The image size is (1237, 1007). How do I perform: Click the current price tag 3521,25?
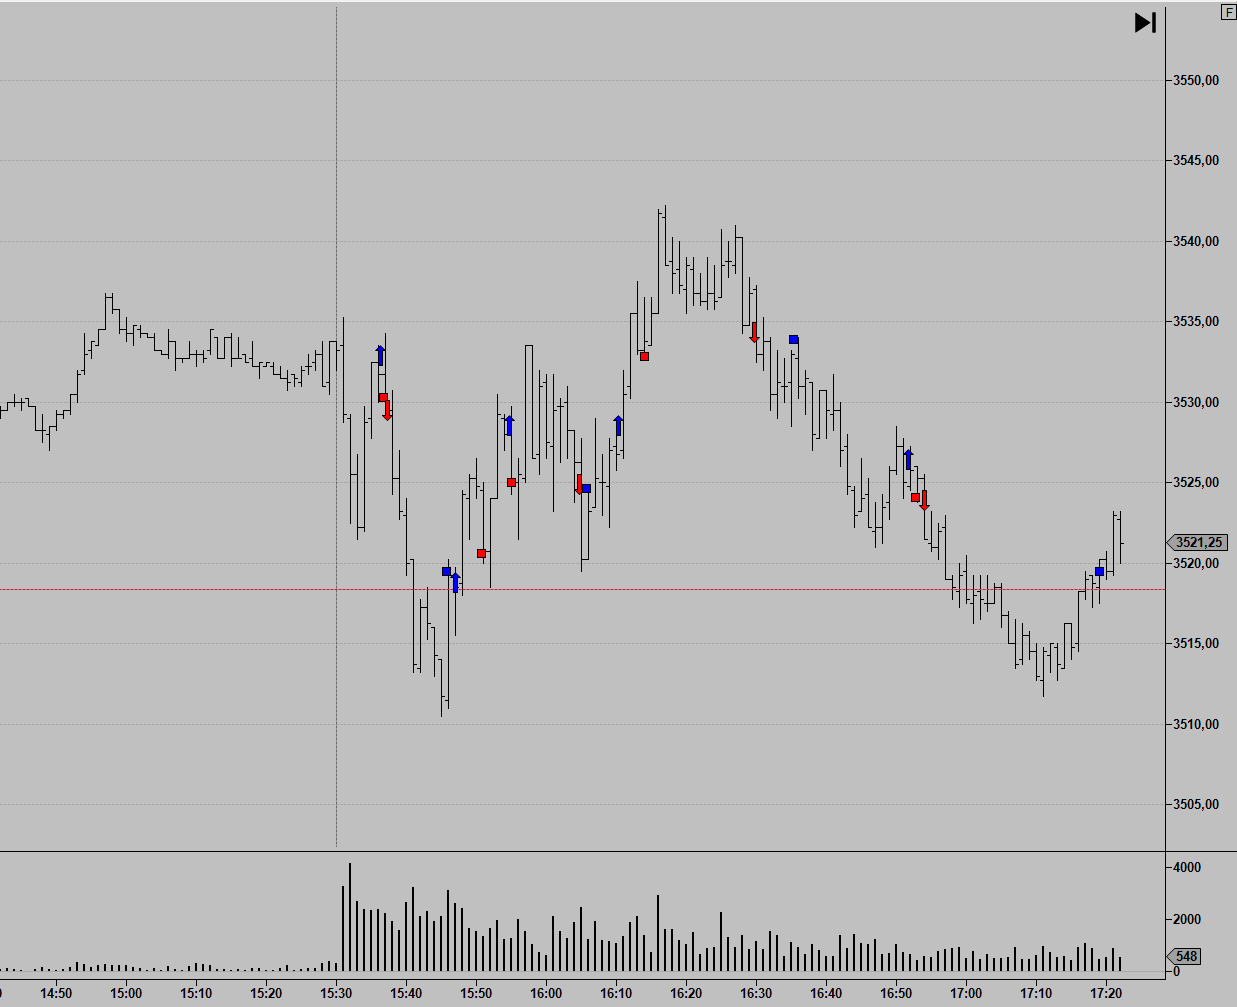coord(1198,542)
